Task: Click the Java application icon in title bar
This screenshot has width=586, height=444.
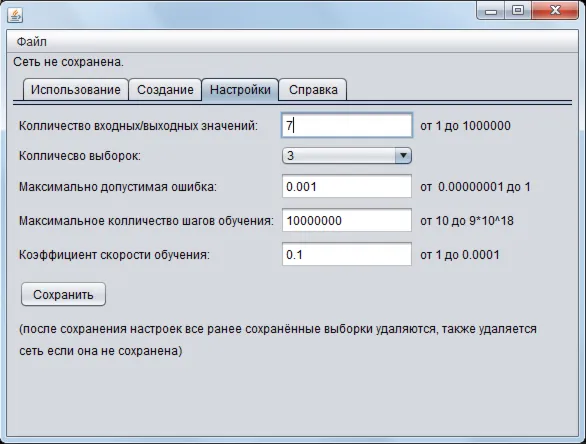Action: click(x=15, y=15)
